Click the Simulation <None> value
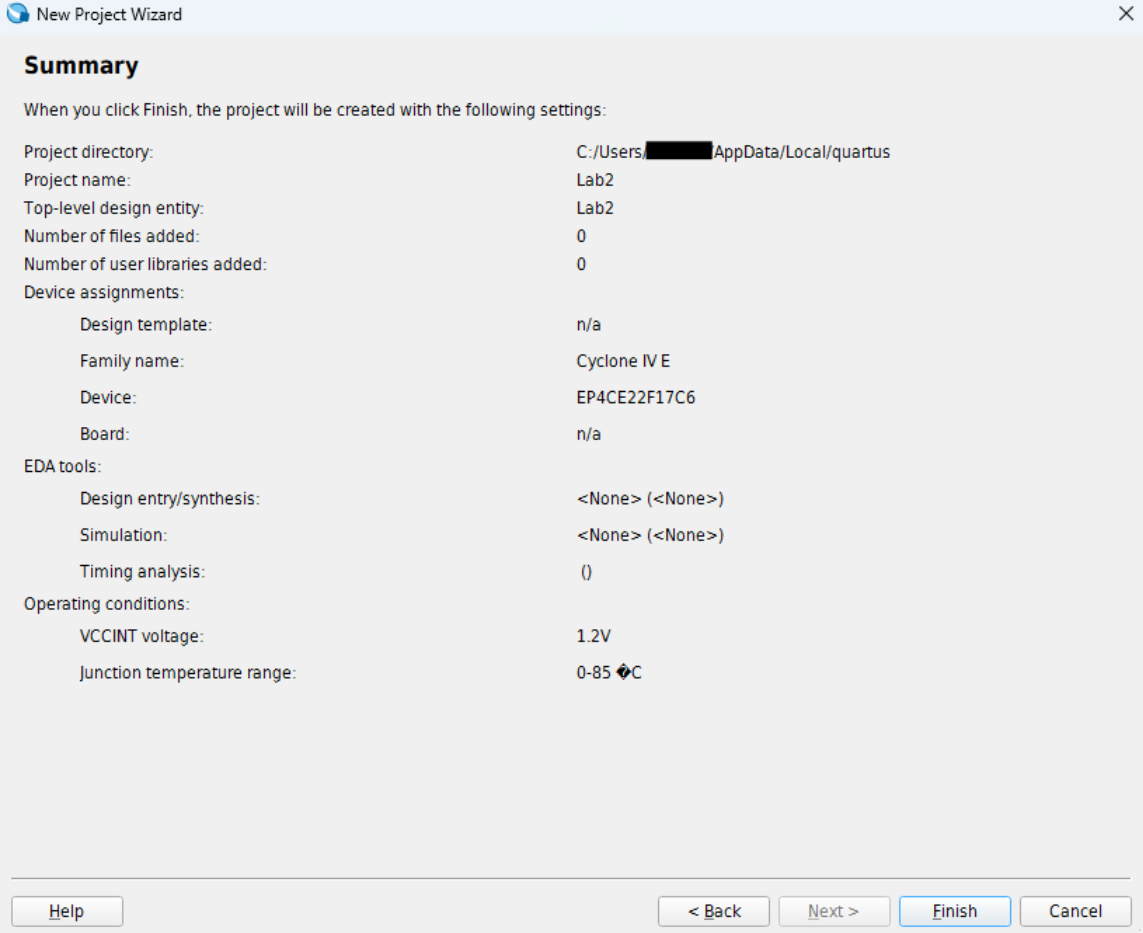The width and height of the screenshot is (1143, 933). [x=650, y=535]
